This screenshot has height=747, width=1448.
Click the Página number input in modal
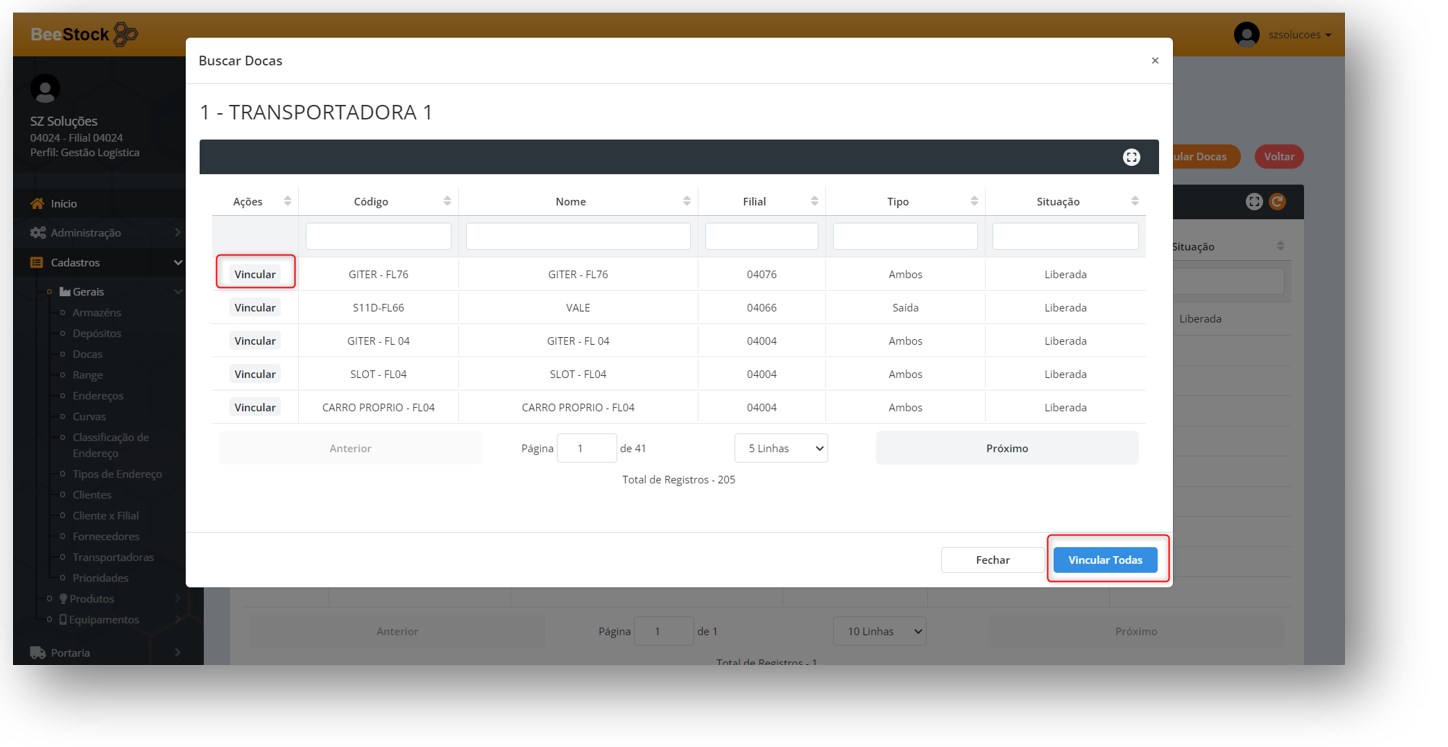point(586,449)
